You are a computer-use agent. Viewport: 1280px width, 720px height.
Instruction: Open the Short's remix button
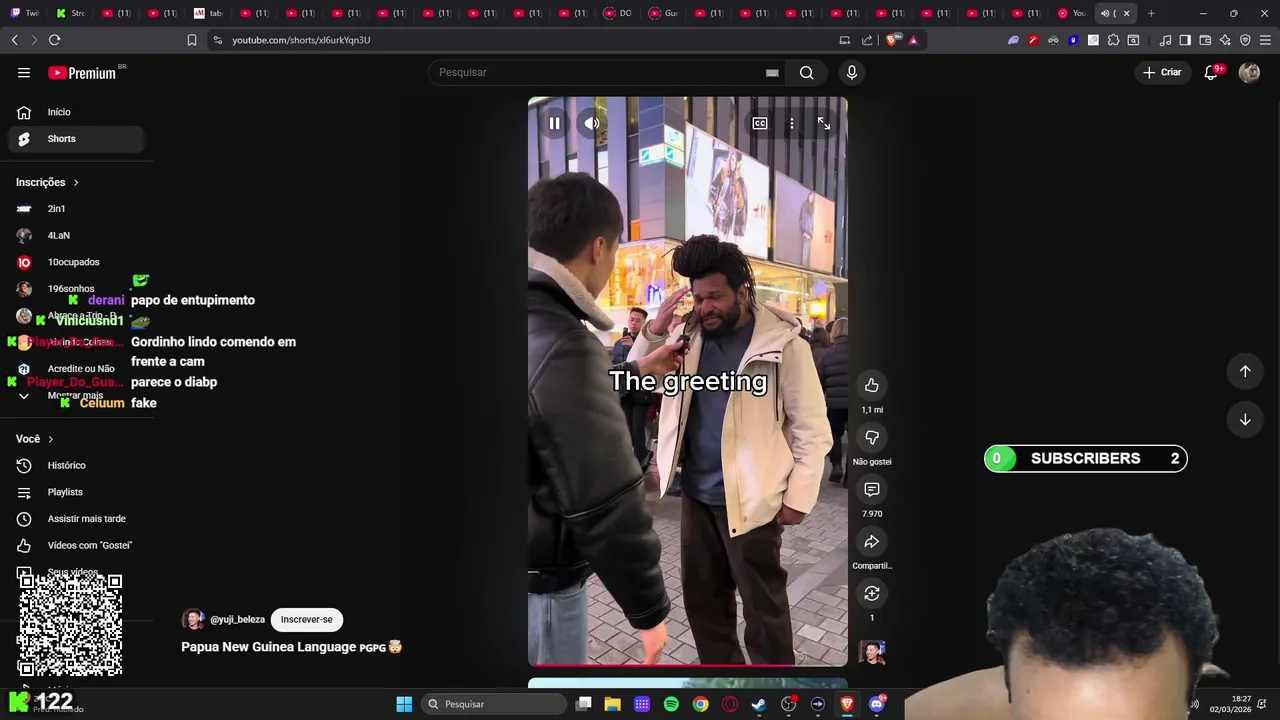(872, 593)
